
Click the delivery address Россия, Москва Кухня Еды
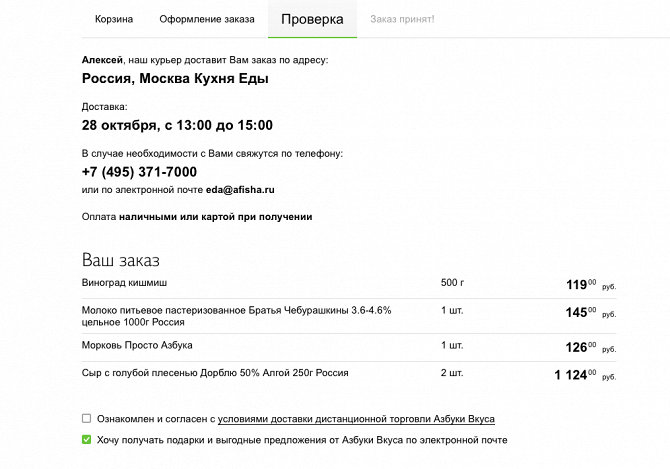coord(175,79)
